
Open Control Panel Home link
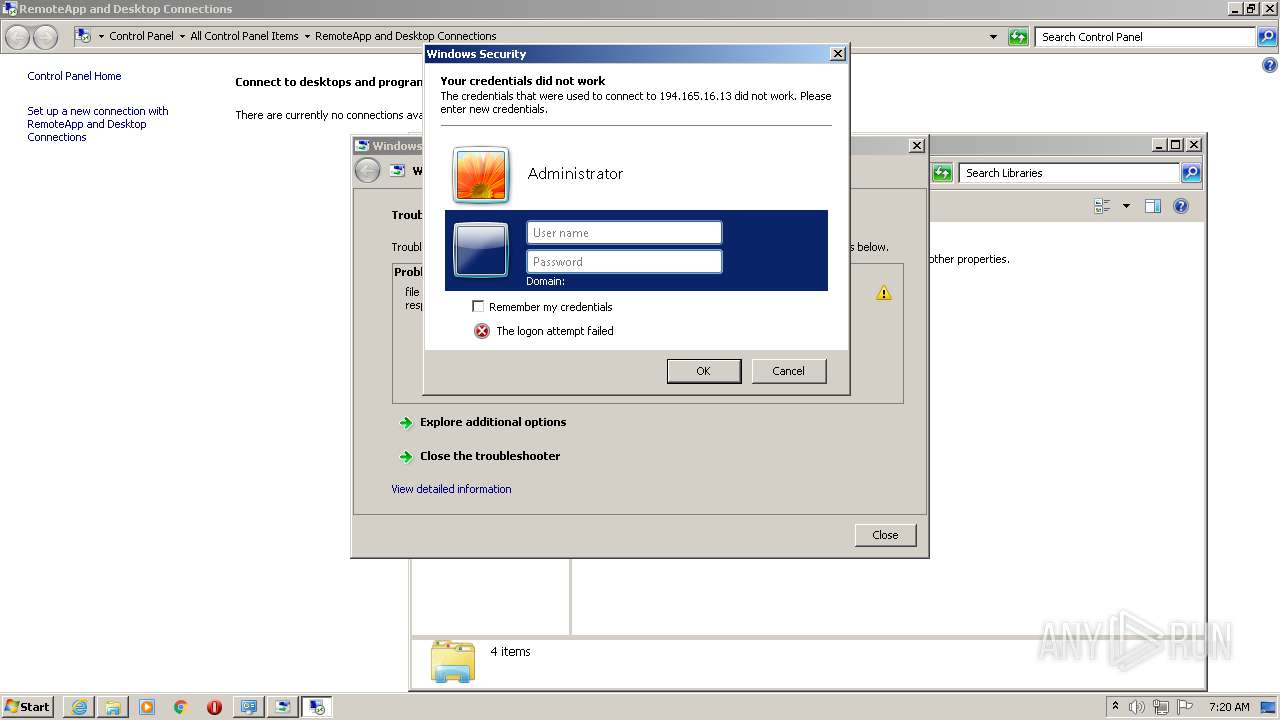pos(74,76)
